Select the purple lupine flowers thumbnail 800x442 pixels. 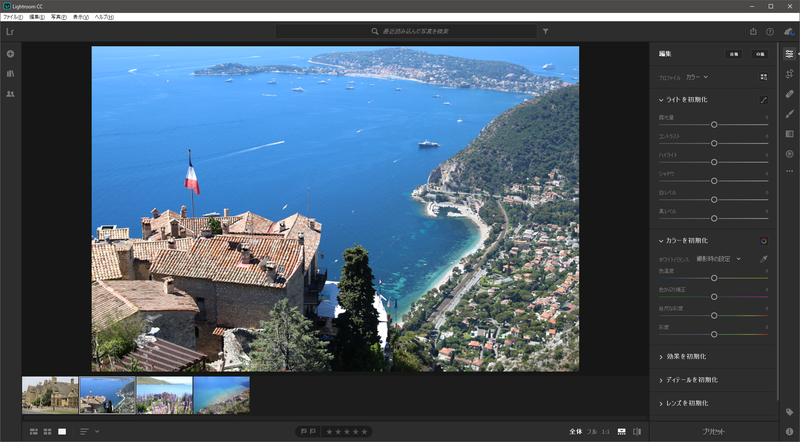point(164,395)
